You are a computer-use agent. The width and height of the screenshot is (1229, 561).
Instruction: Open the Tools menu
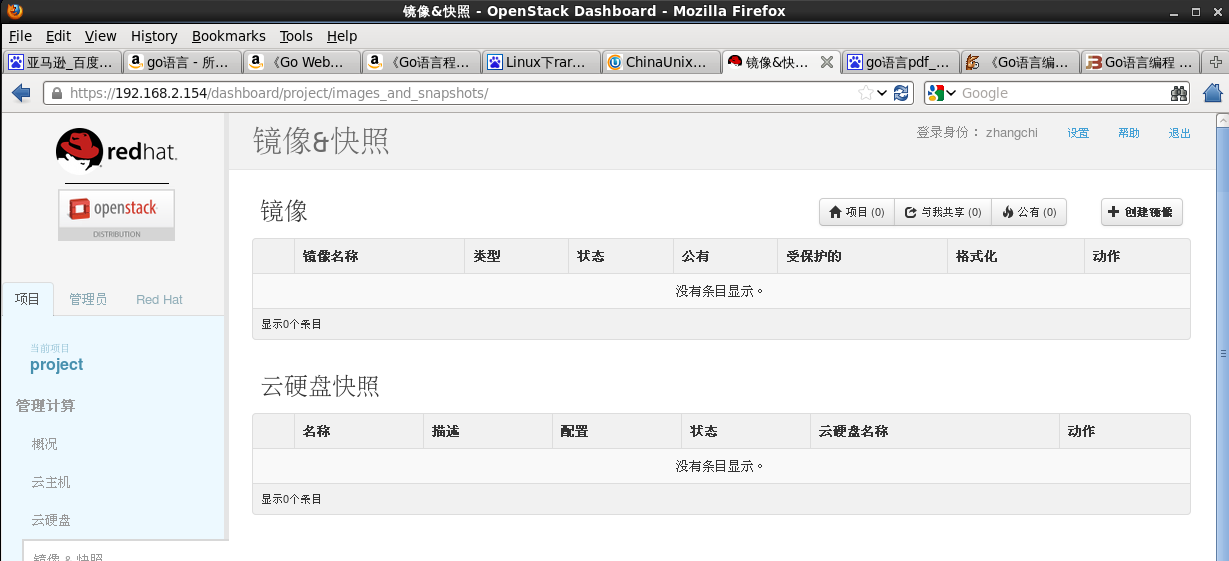(x=296, y=36)
